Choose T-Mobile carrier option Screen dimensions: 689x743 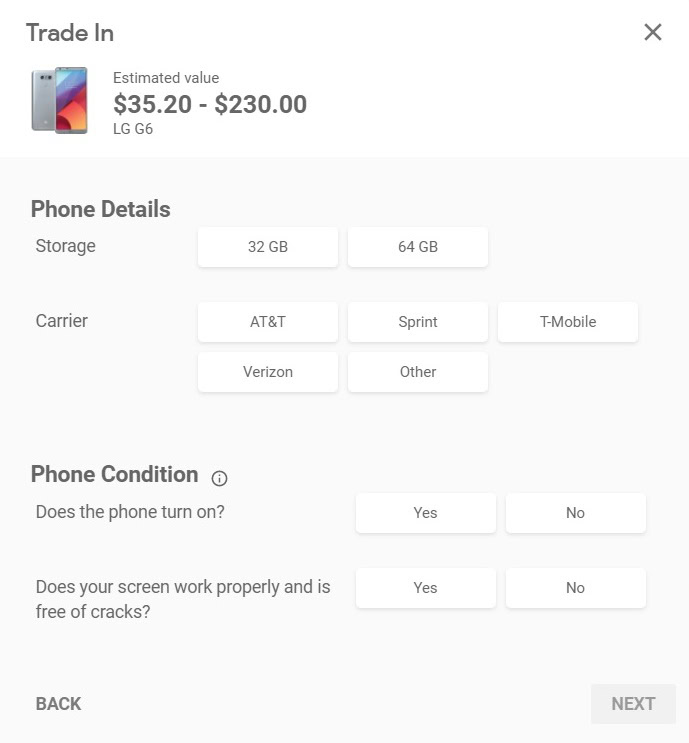568,322
